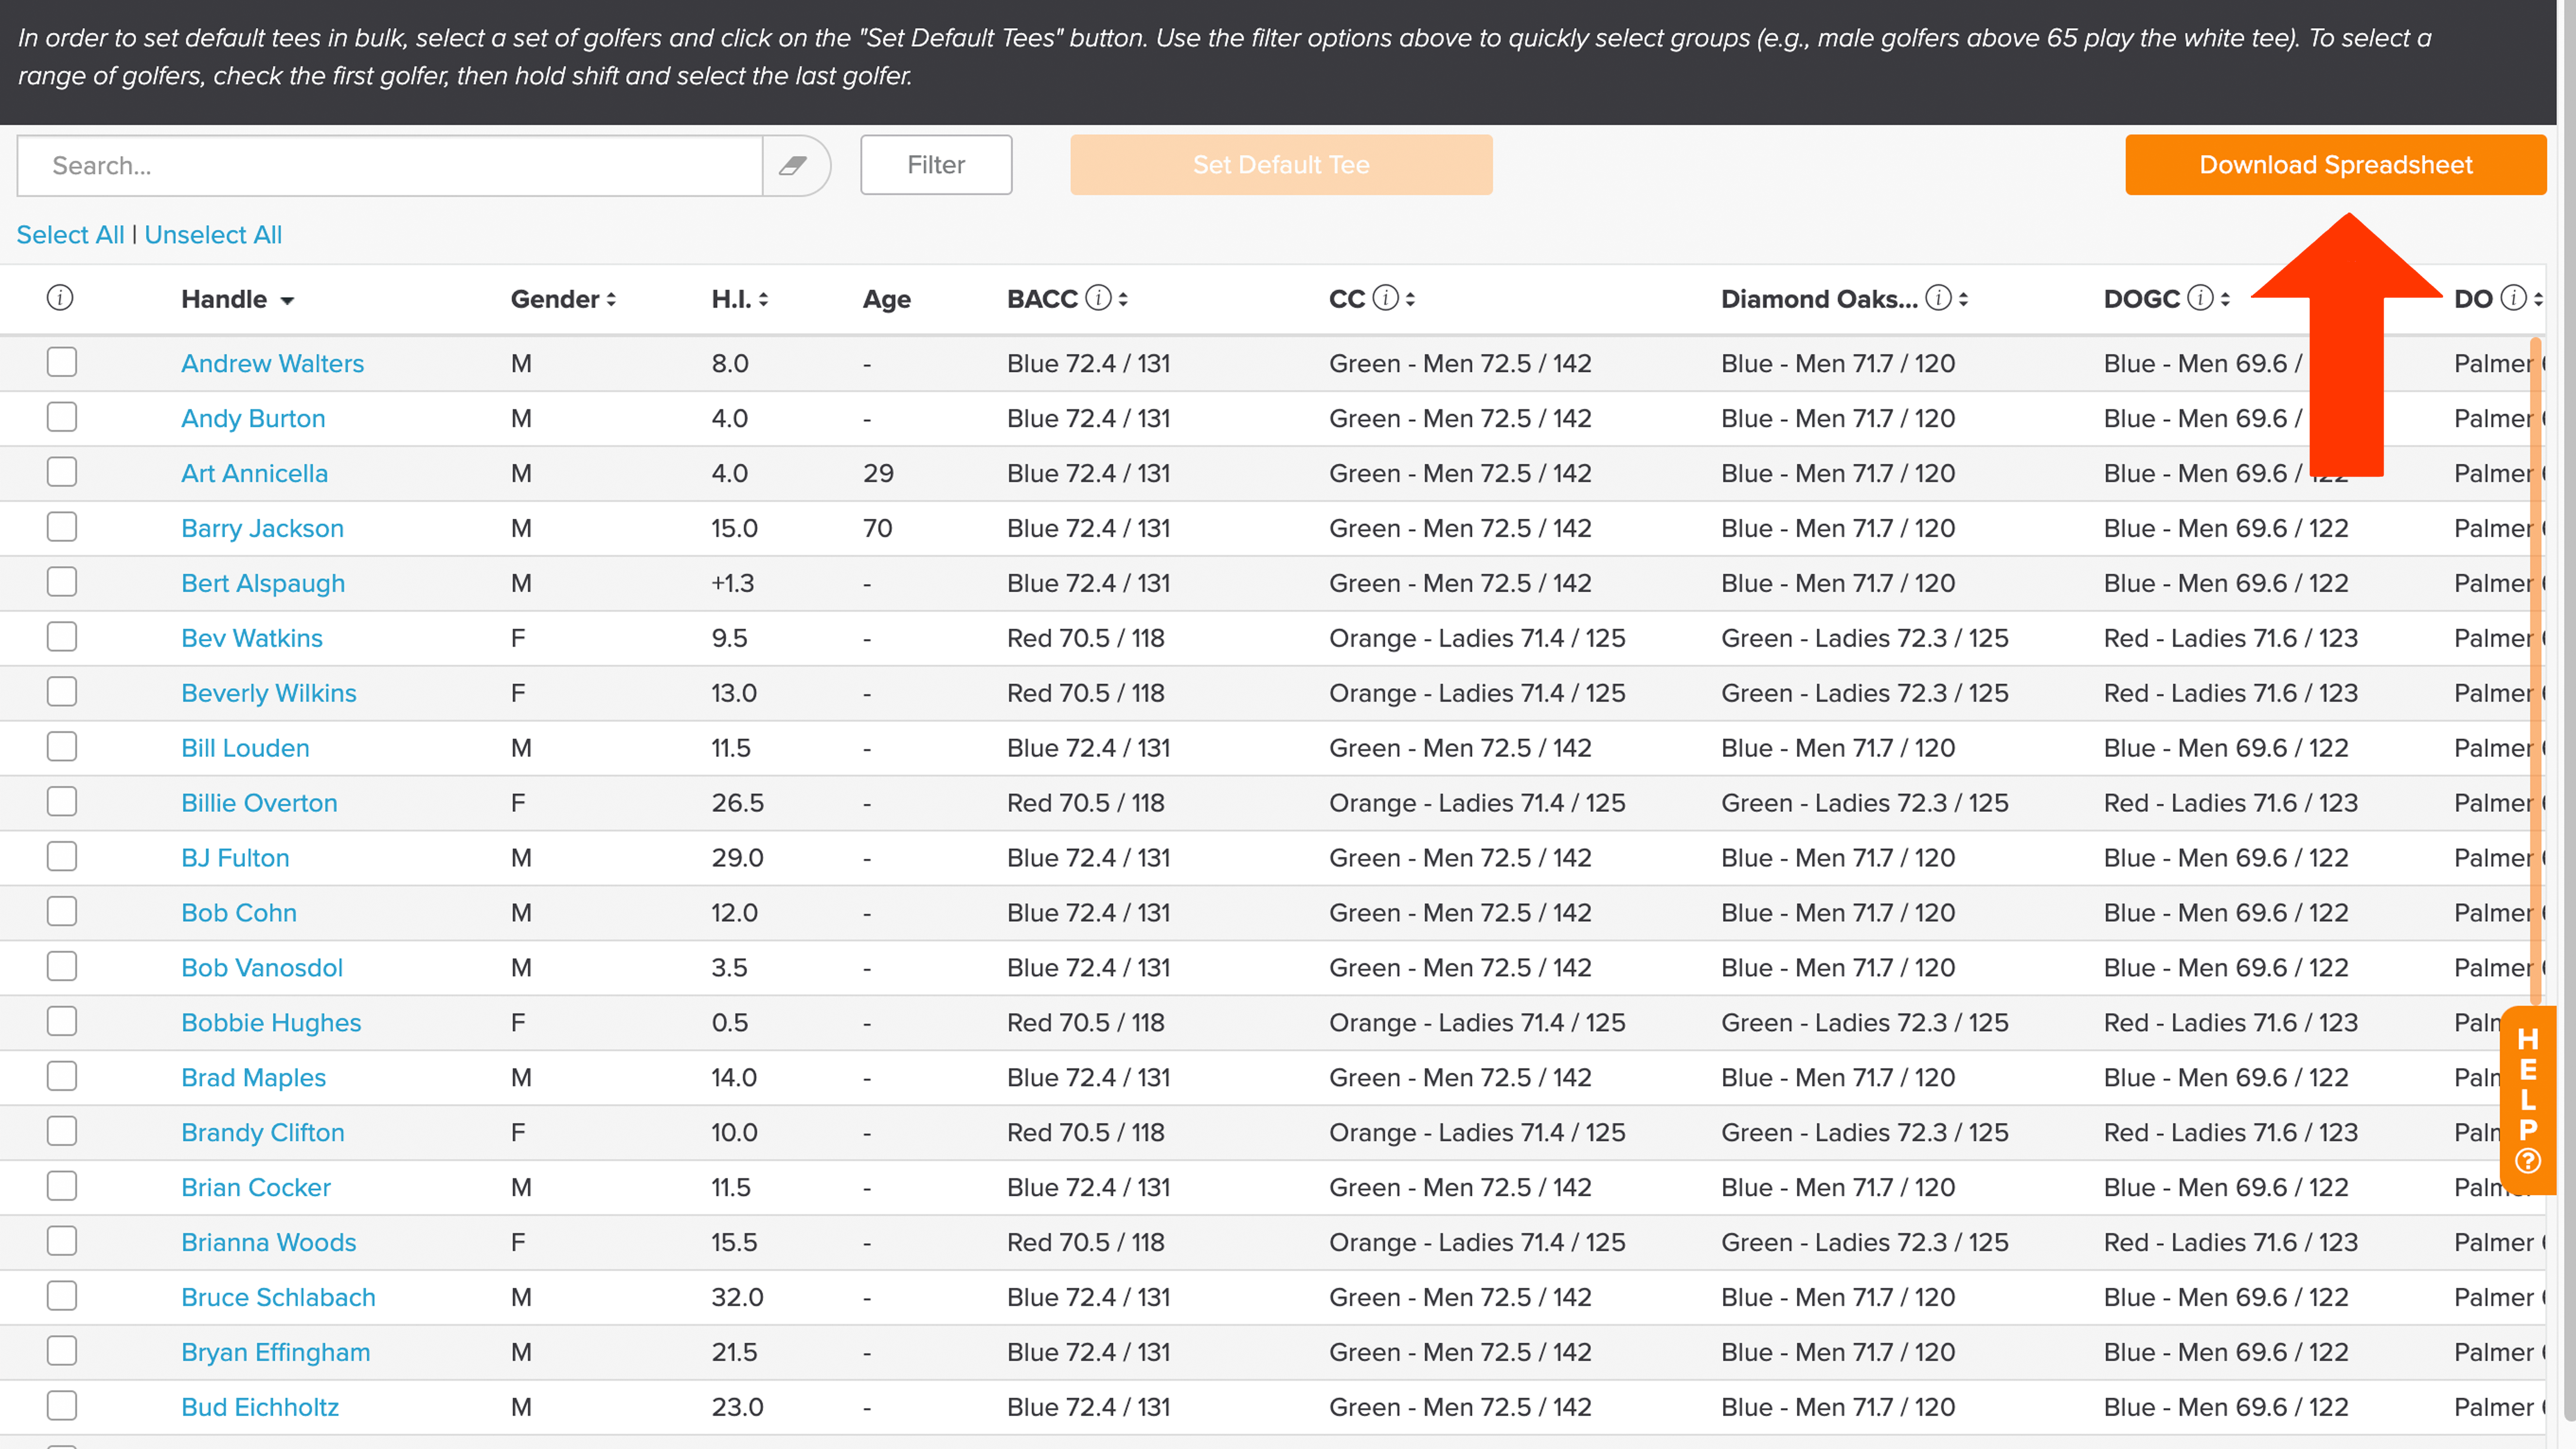Open Bill Louden golfer profile
The width and height of the screenshot is (2576, 1449).
click(x=245, y=748)
